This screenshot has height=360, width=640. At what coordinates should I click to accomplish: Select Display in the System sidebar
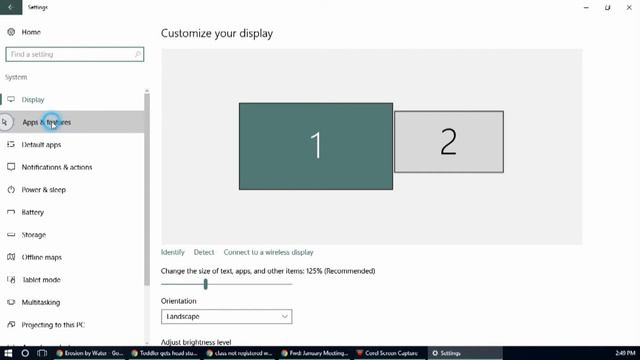72,100
